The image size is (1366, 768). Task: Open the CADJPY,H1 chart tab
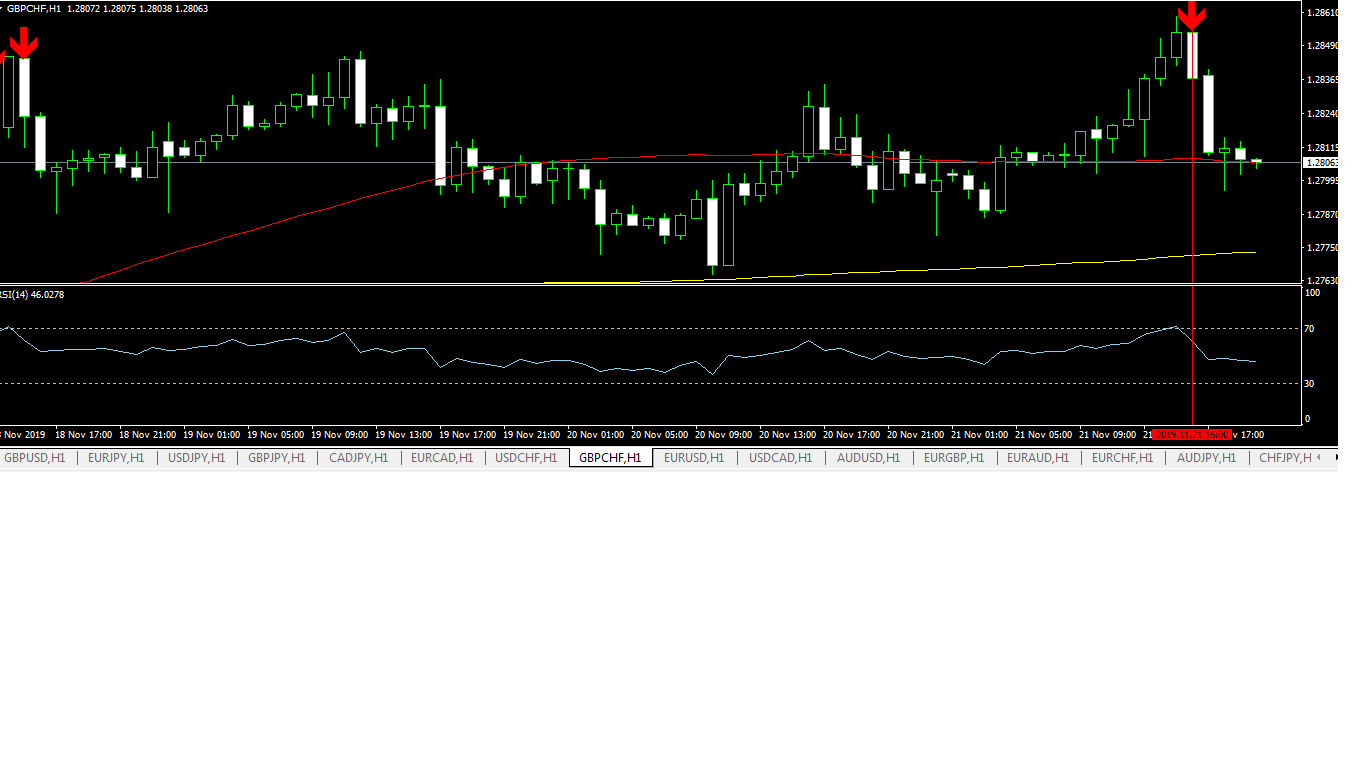[358, 458]
